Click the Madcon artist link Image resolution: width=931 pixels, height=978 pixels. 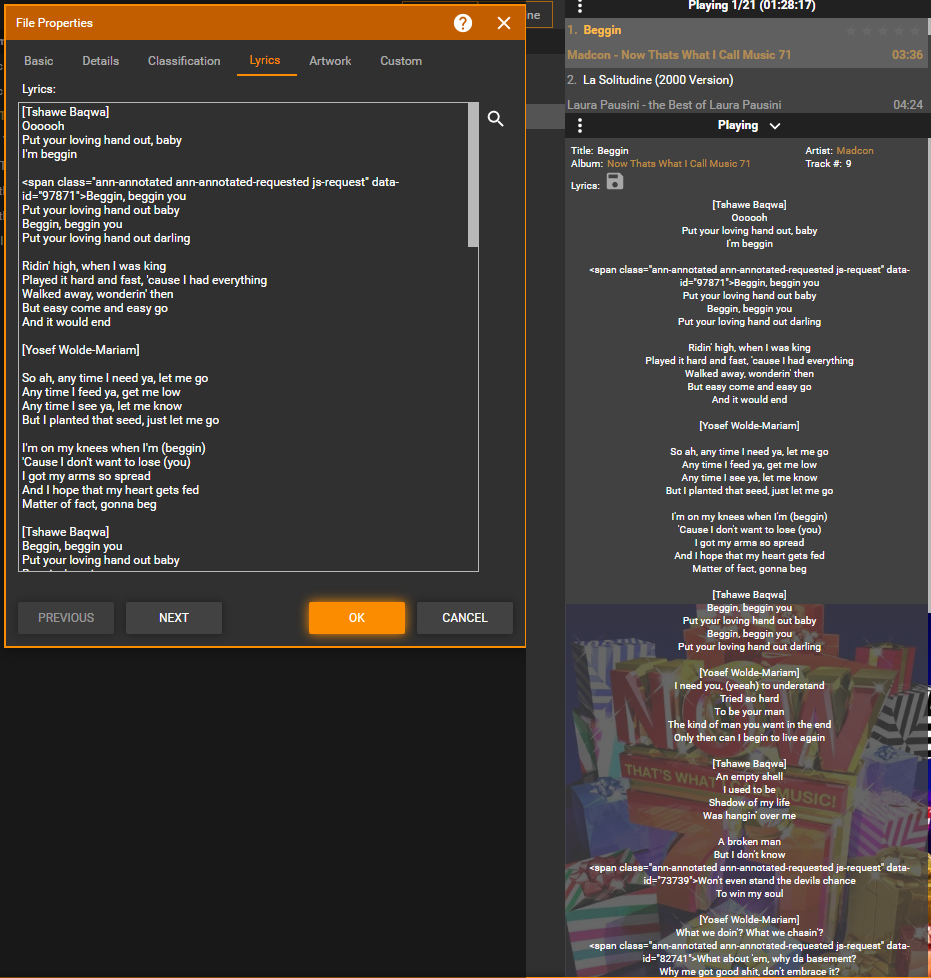click(x=855, y=151)
